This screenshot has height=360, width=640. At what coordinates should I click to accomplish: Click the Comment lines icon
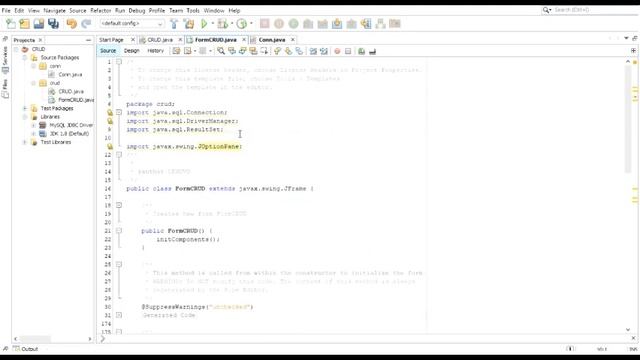(361, 51)
